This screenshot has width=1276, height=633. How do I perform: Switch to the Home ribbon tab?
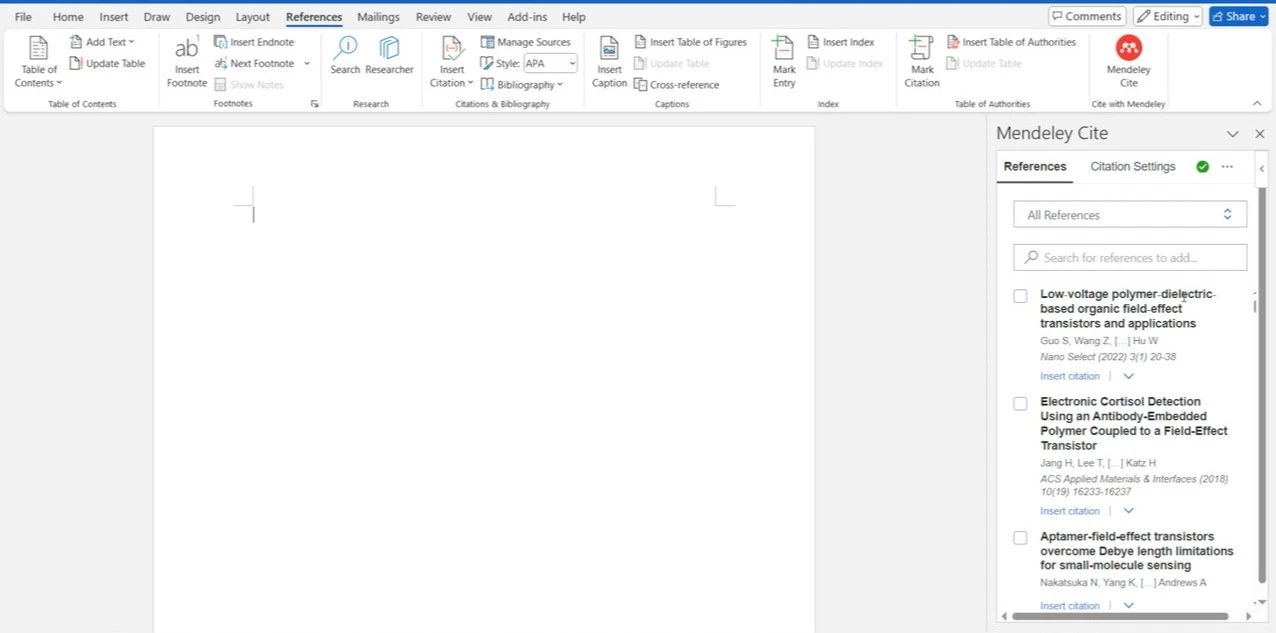pyautogui.click(x=68, y=17)
